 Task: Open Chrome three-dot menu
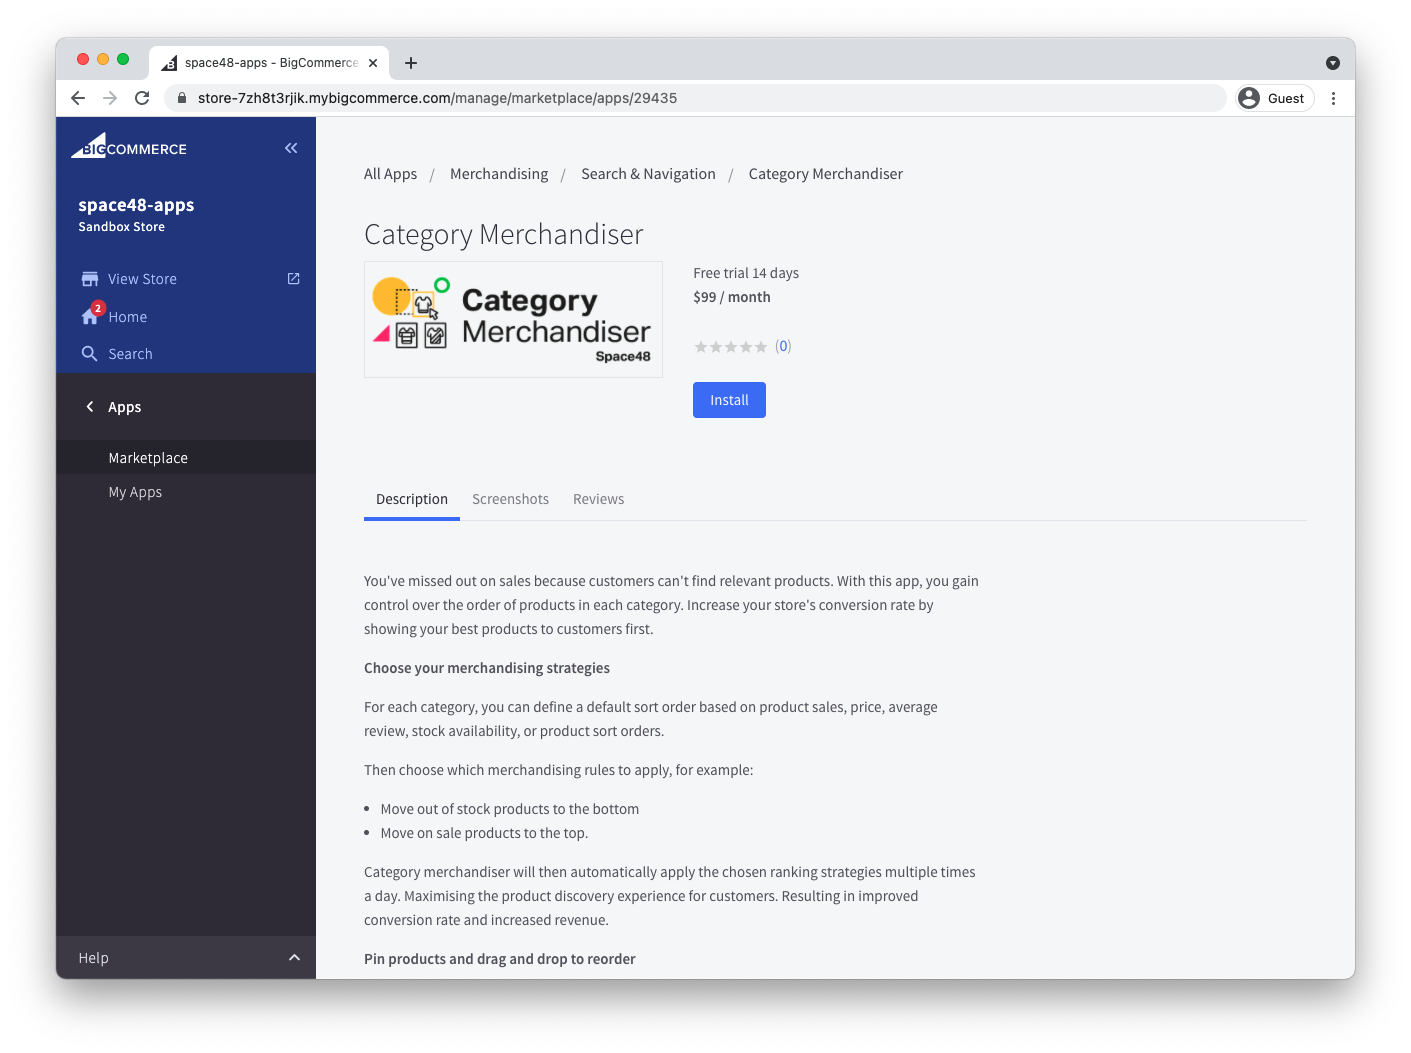tap(1333, 98)
